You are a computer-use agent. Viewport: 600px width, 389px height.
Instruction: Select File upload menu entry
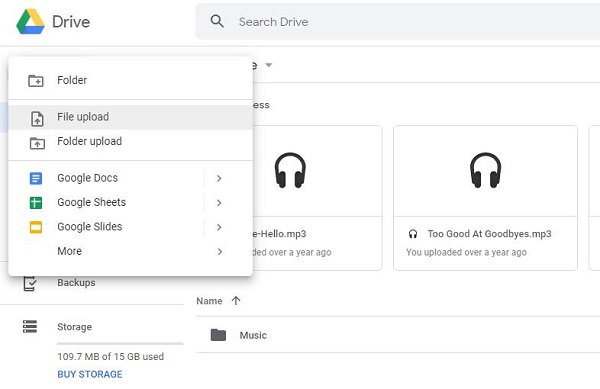[x=130, y=117]
